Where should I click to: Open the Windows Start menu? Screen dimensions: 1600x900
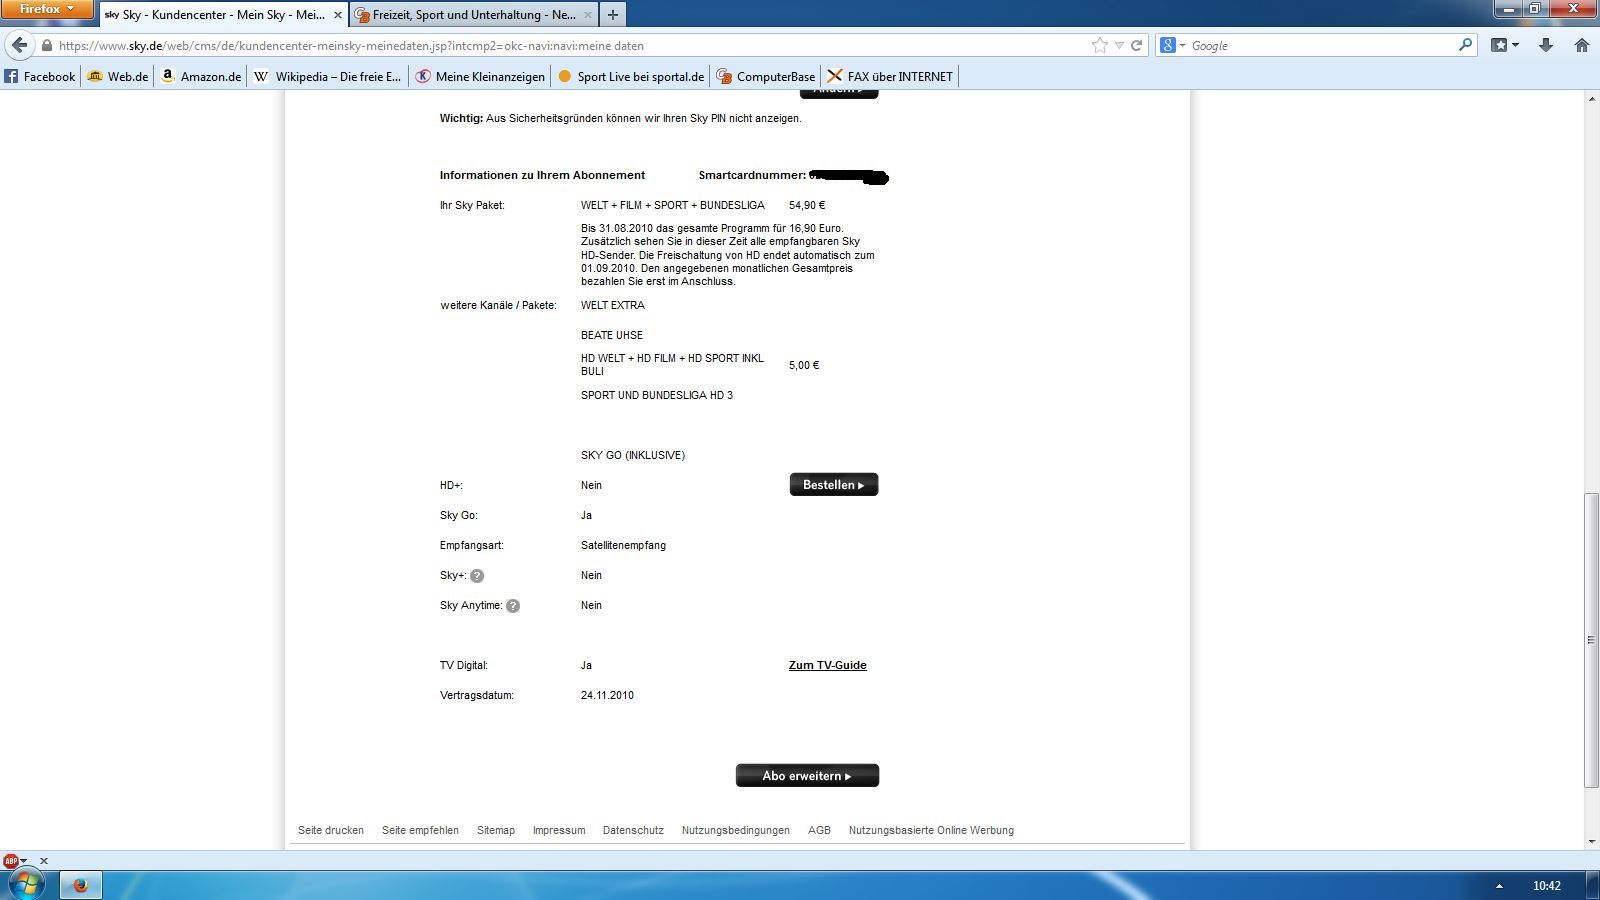point(27,885)
